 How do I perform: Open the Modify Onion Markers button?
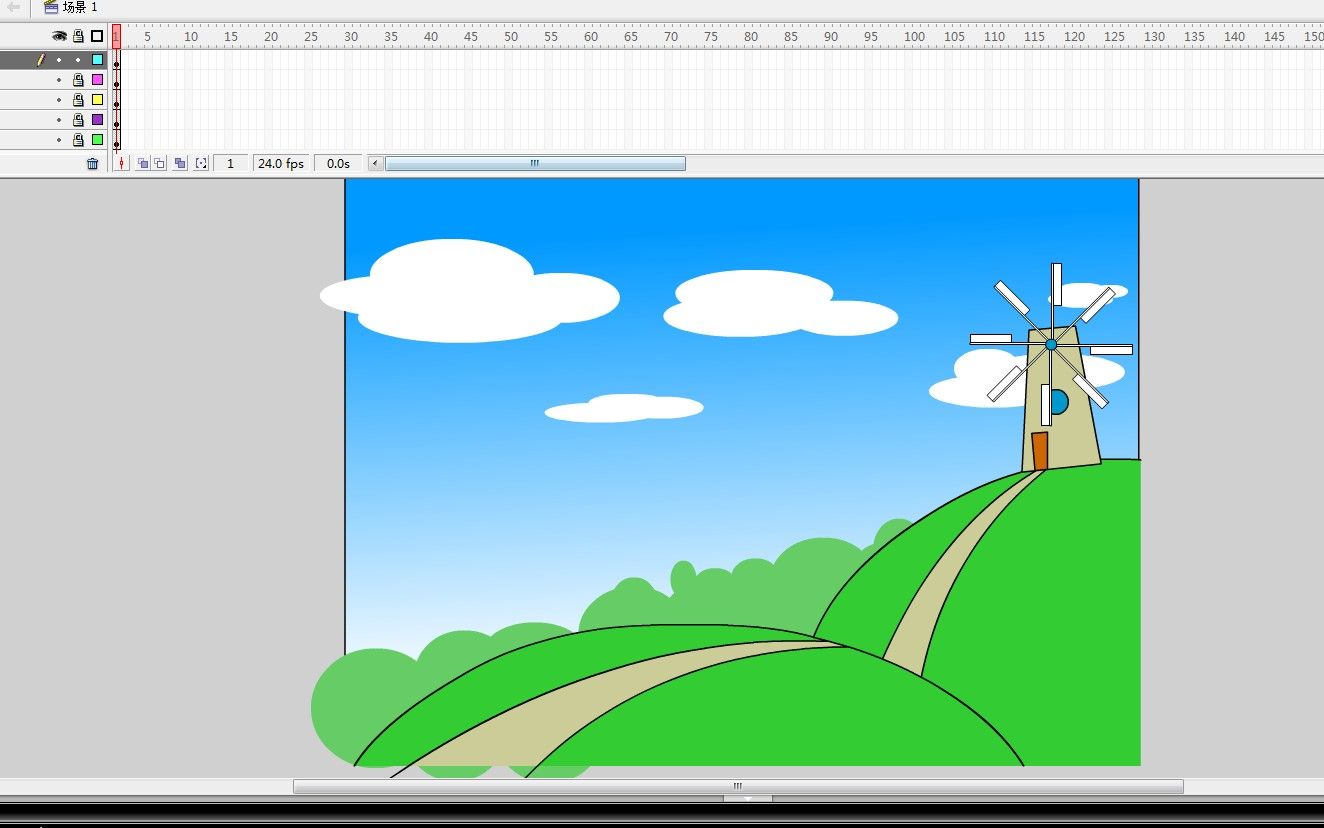click(201, 163)
